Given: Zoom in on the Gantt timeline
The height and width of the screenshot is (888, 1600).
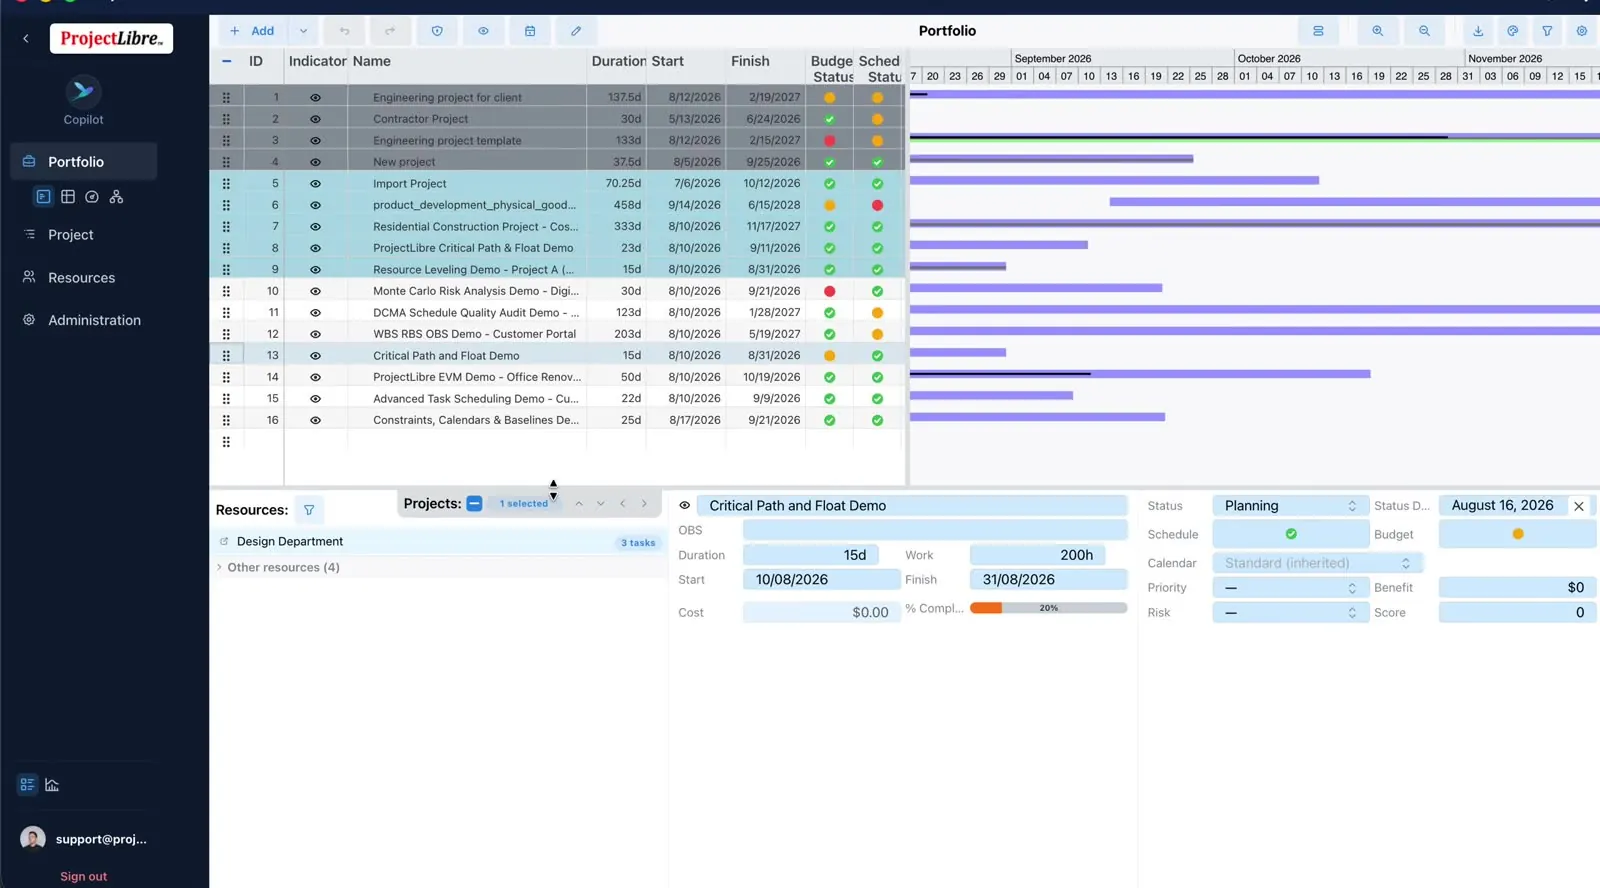Looking at the screenshot, I should click(1378, 31).
